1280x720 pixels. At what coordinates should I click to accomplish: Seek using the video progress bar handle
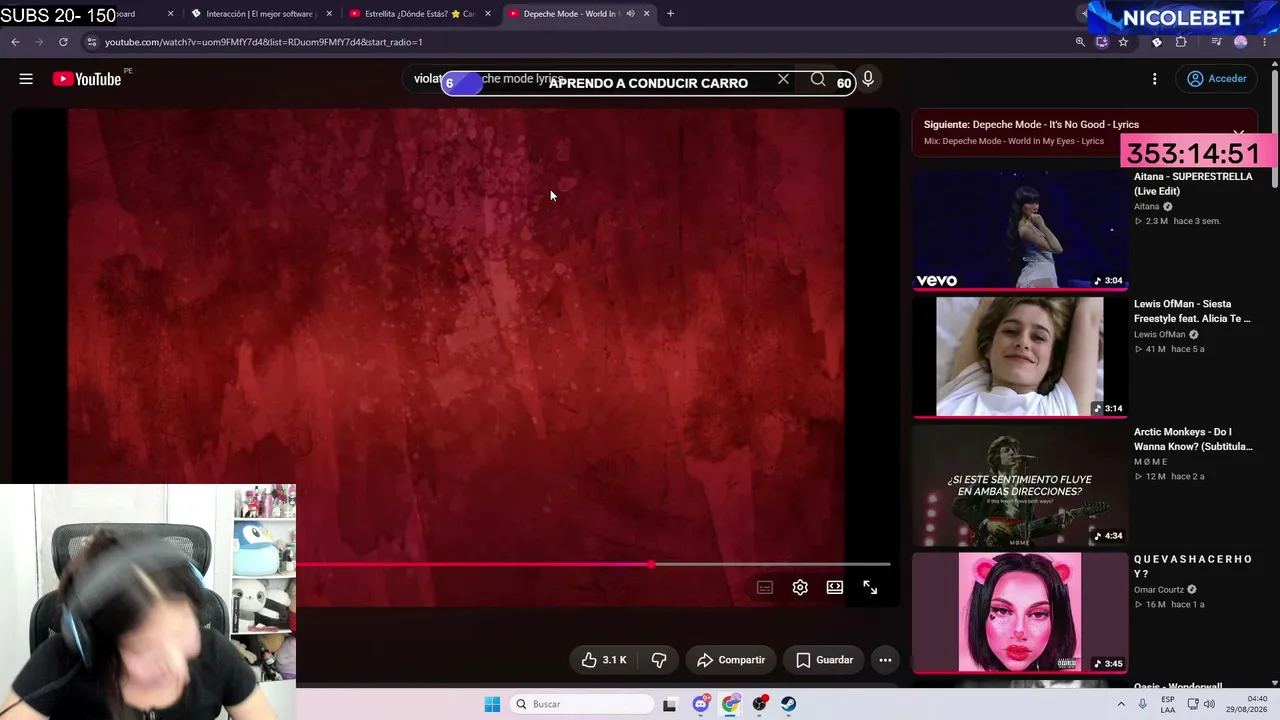point(651,565)
